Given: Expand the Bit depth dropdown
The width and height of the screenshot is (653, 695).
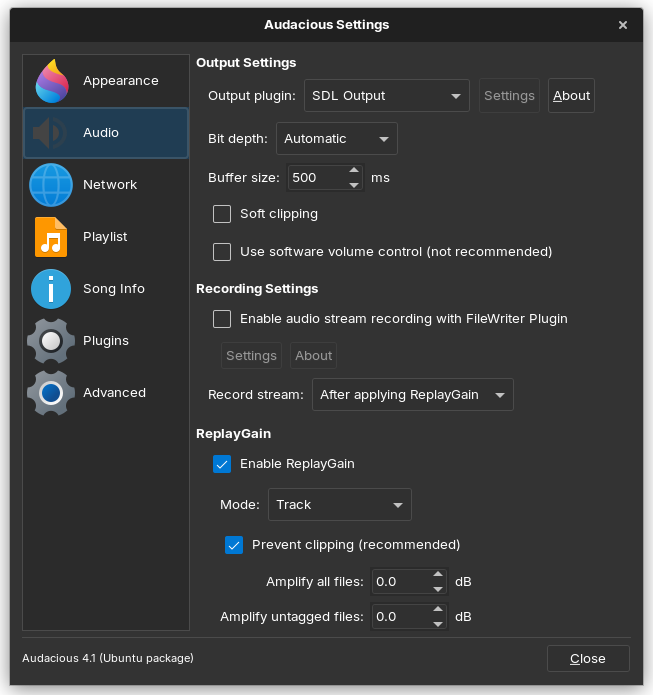Looking at the screenshot, I should (x=336, y=139).
